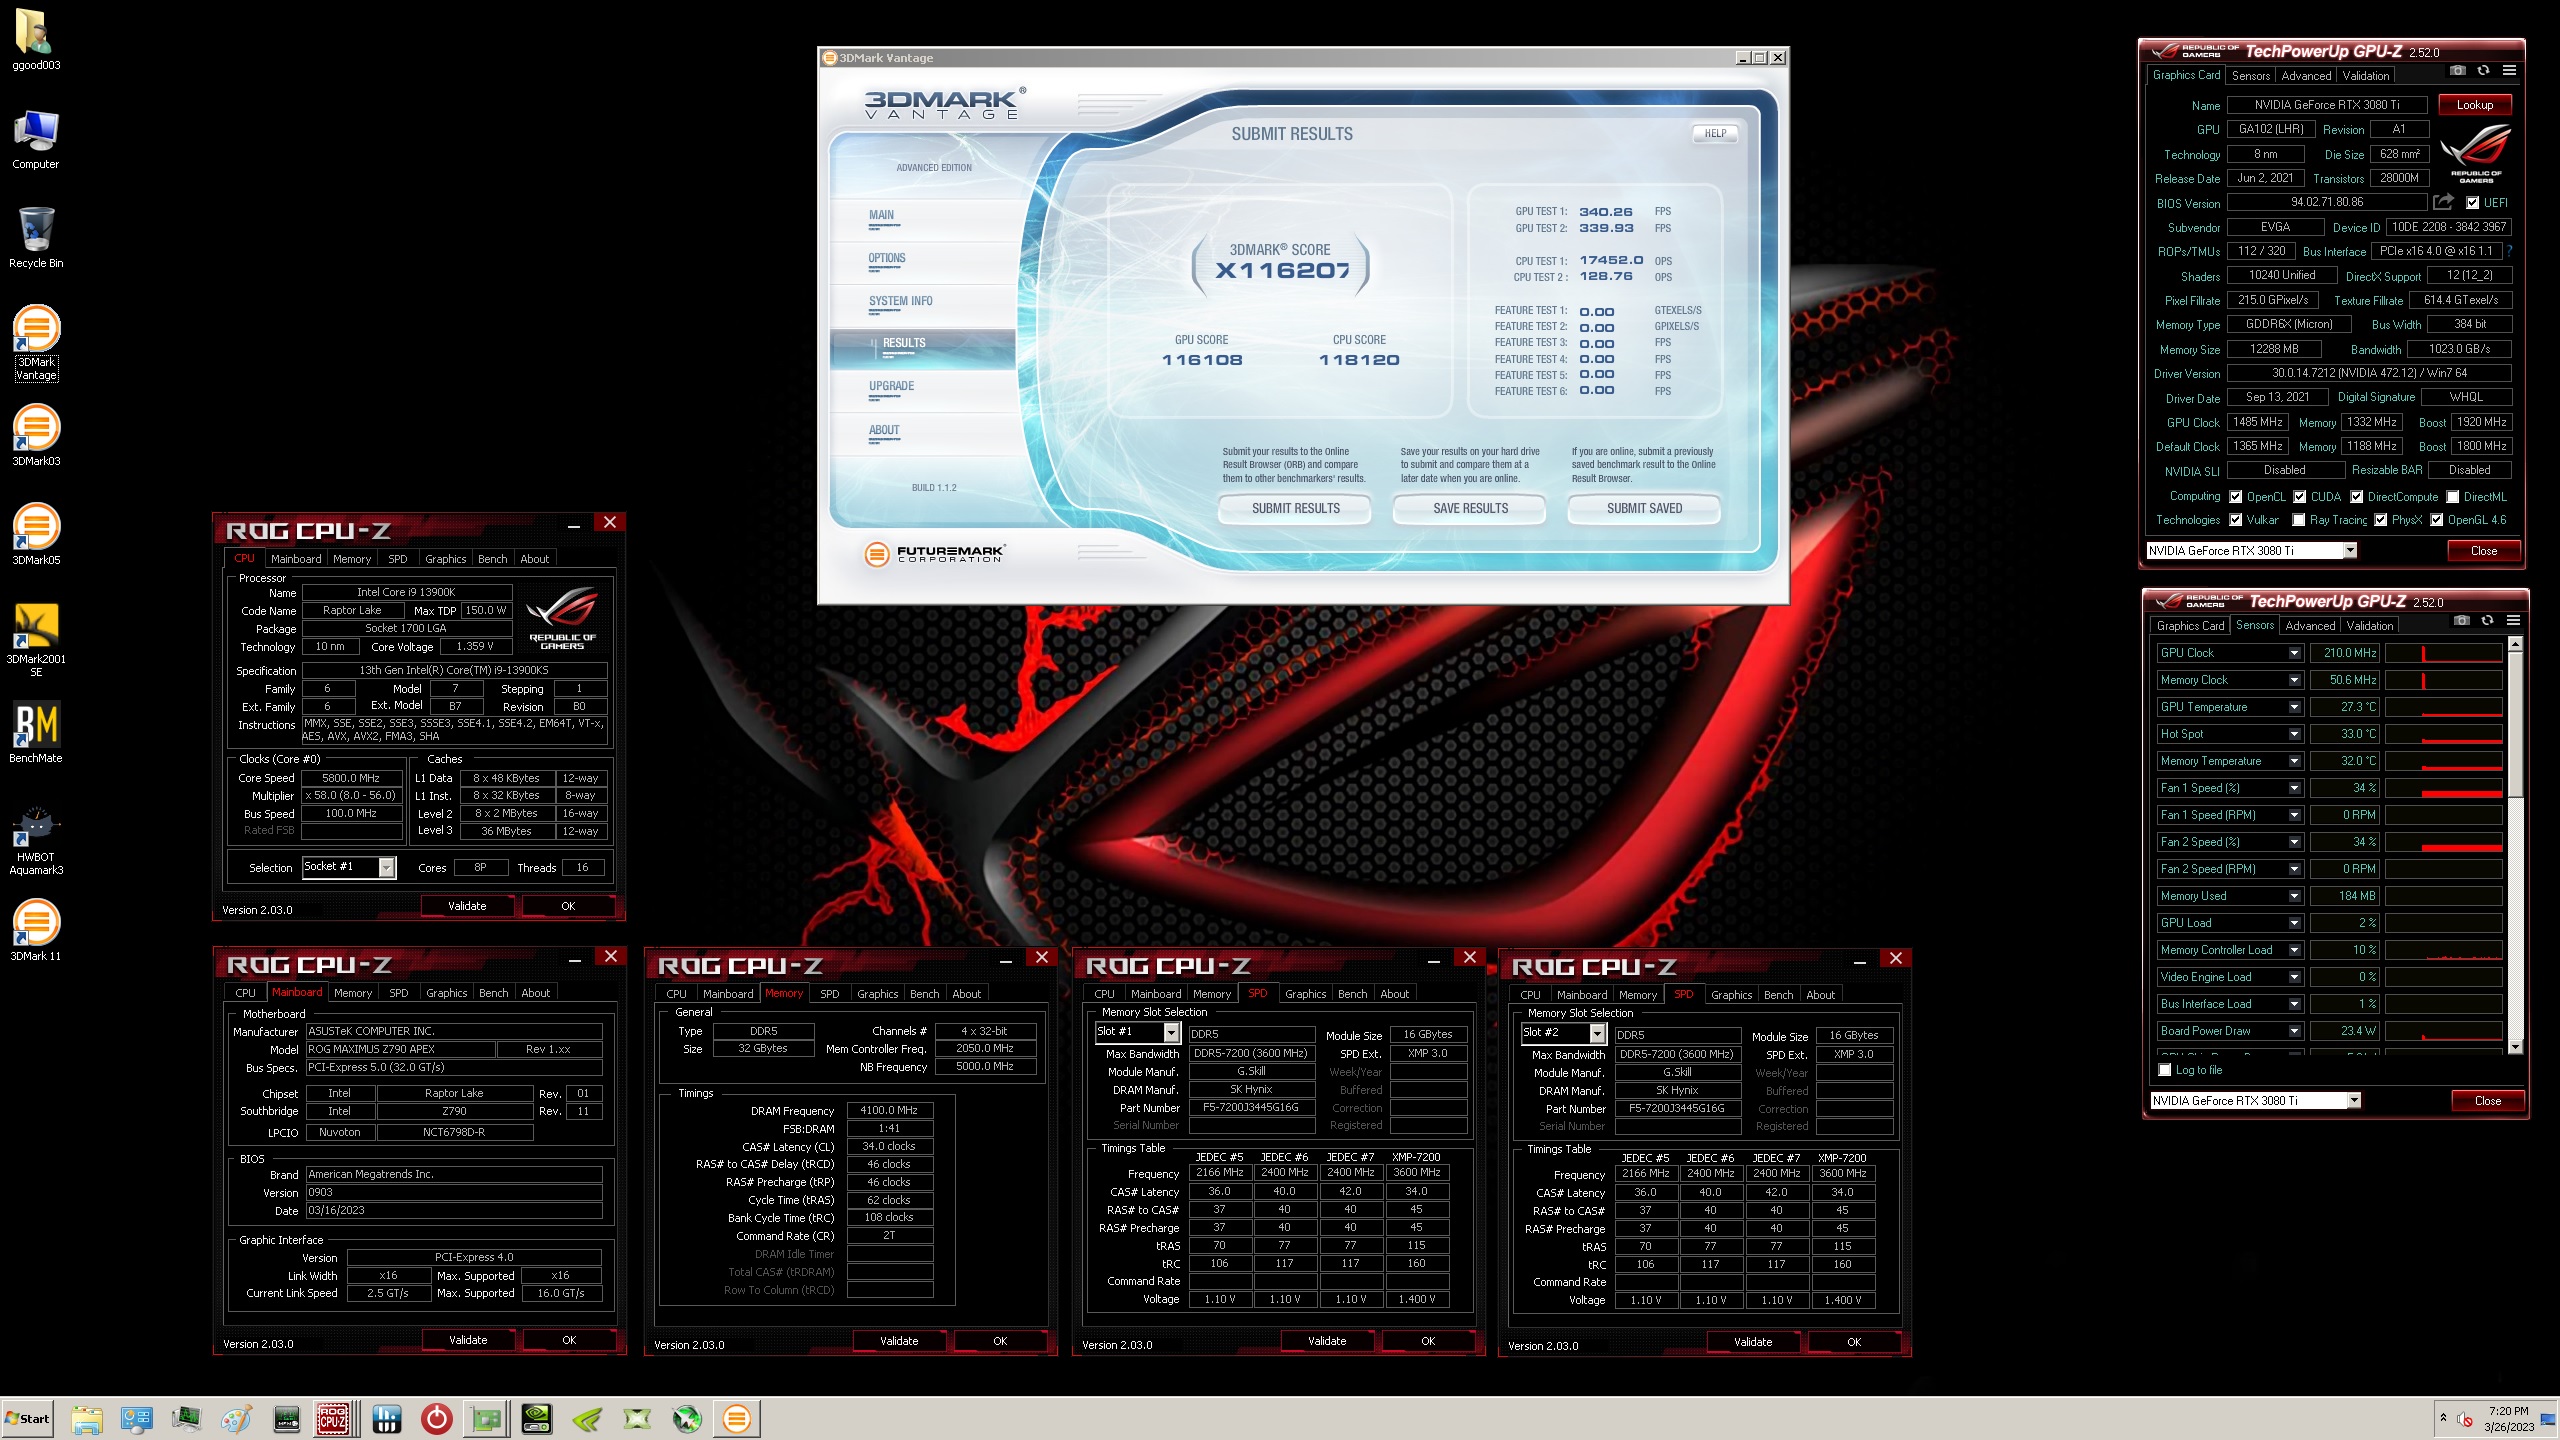Open the 3DMark2001 SE desktop icon
Screen dimensions: 2560x1440
point(36,640)
